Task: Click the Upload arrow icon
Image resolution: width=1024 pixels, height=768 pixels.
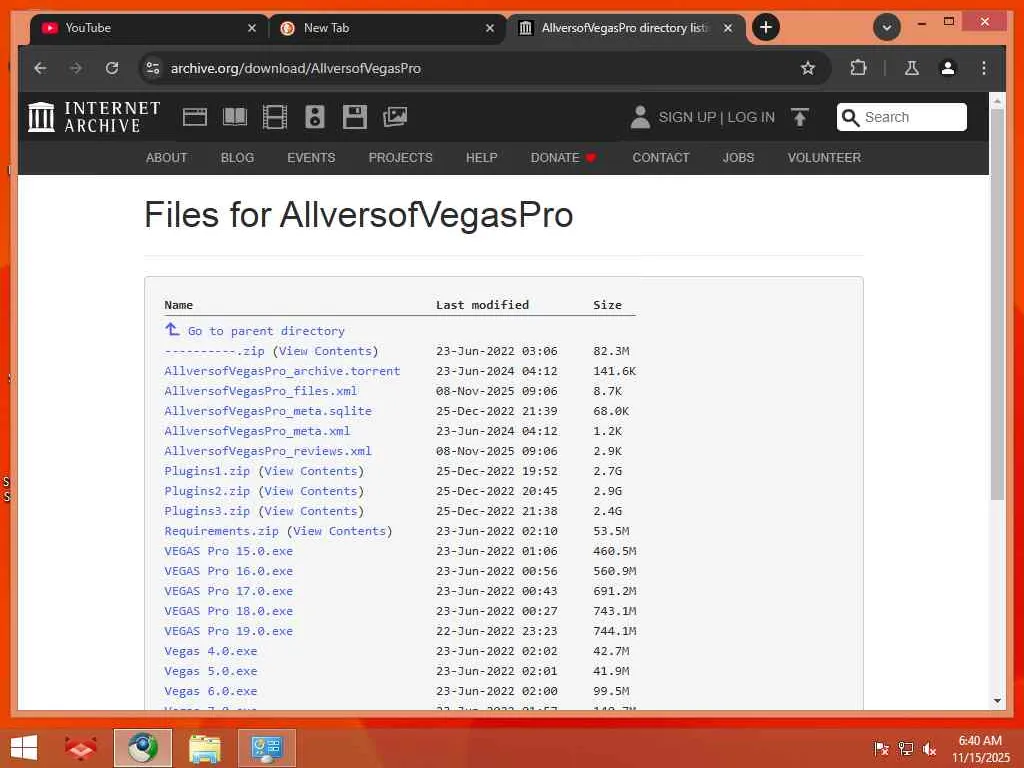Action: pyautogui.click(x=800, y=118)
